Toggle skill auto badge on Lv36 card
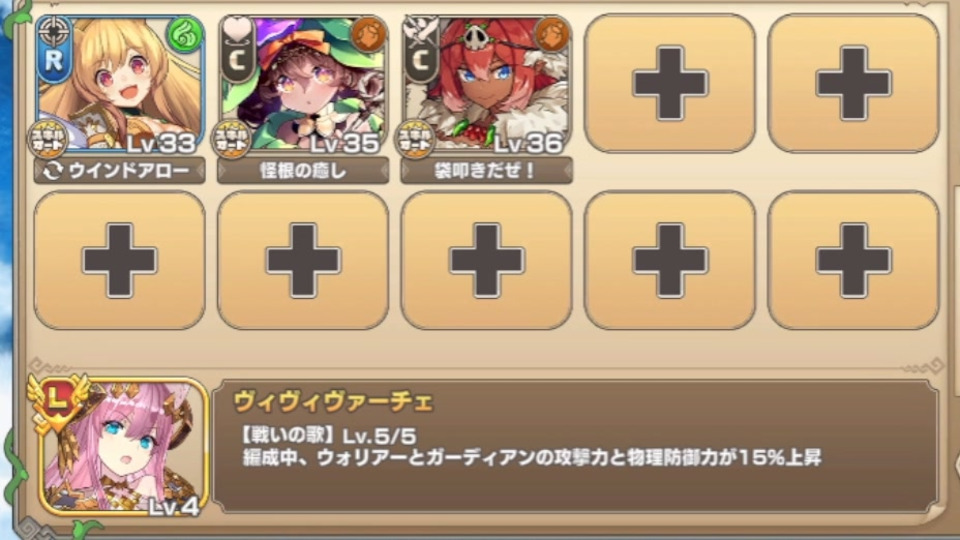This screenshot has height=540, width=960. (x=415, y=139)
